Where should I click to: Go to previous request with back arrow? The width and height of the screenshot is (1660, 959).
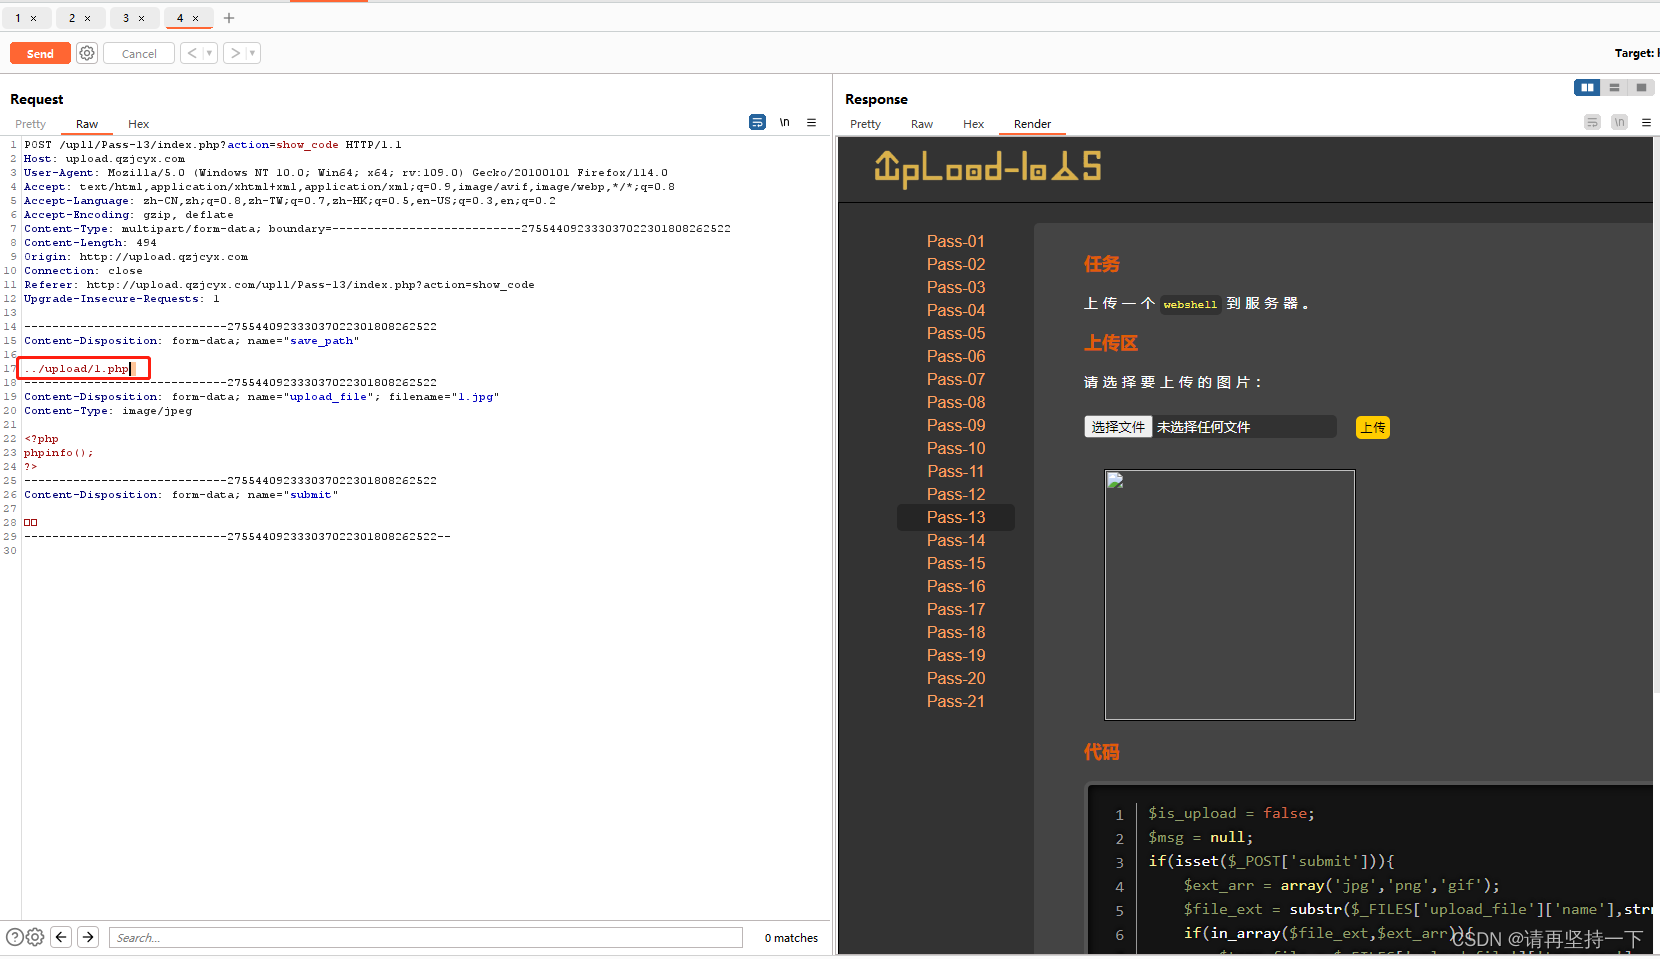click(x=192, y=53)
